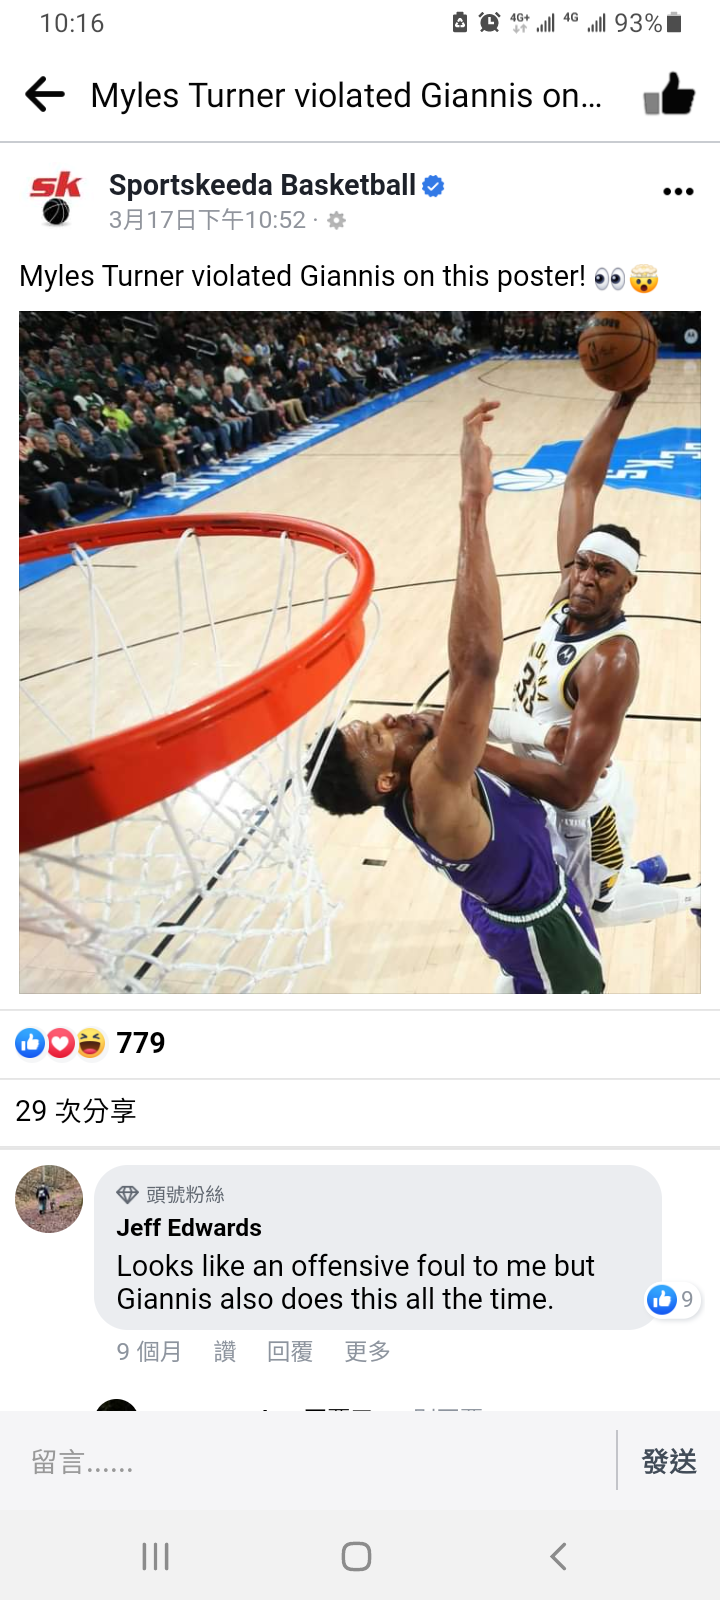Like the comment with 讚
Screen dimensions: 720x1600
click(x=225, y=1352)
